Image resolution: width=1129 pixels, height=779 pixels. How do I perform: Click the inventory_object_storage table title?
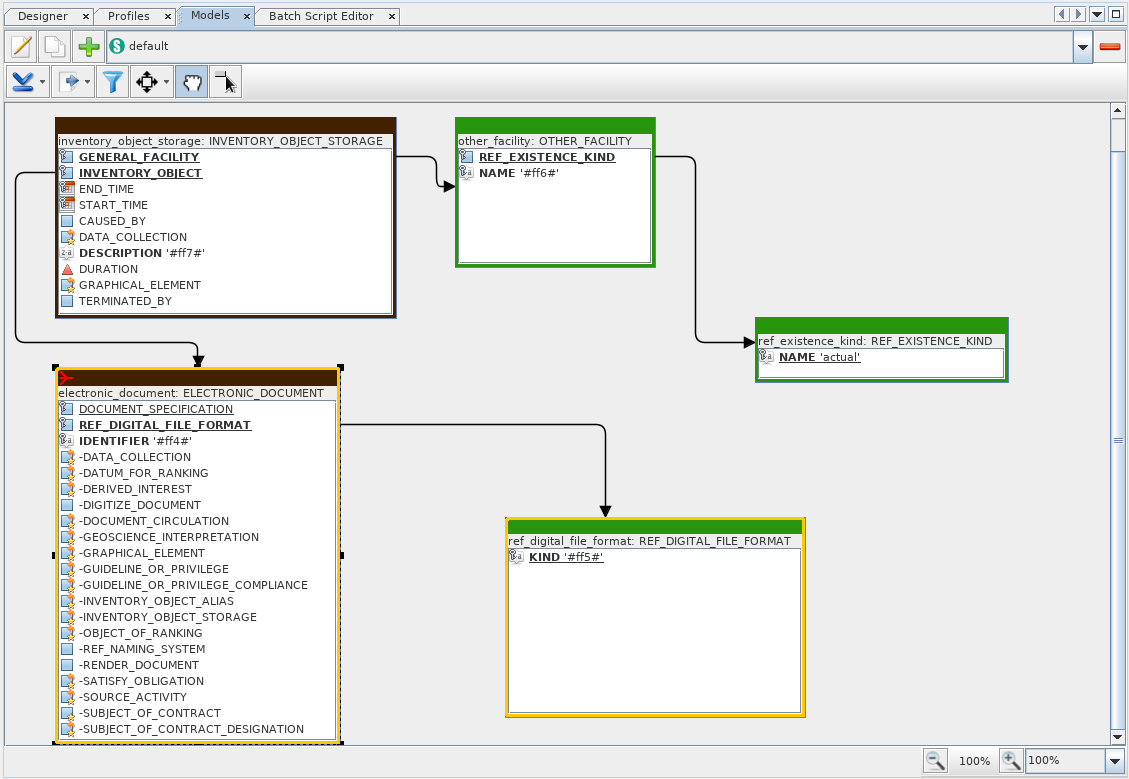[220, 141]
